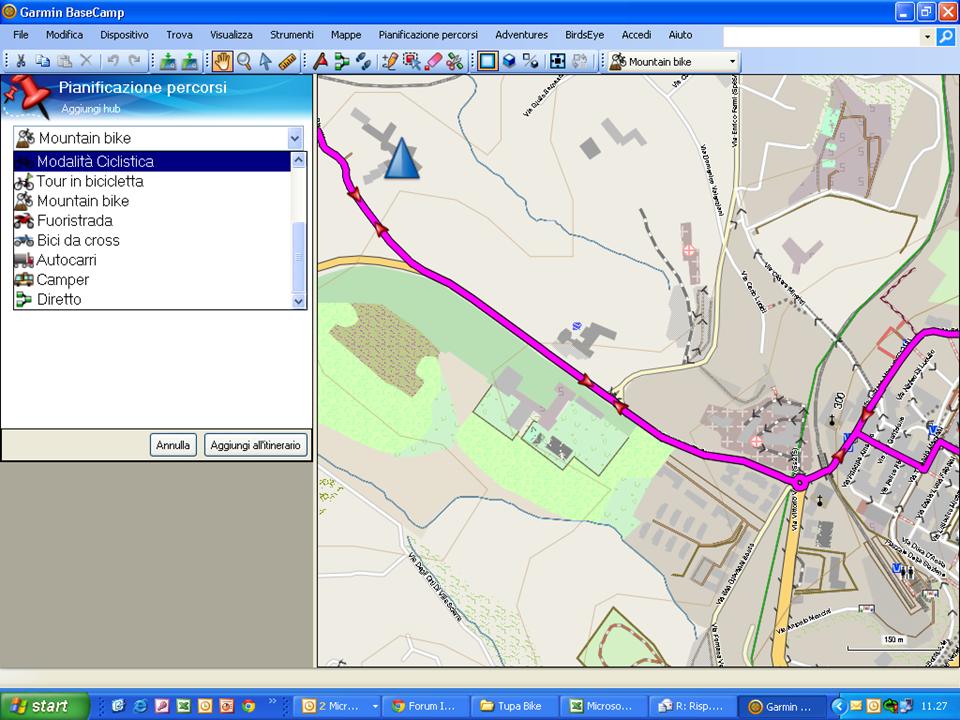Select the Zoom magnifier tool
The width and height of the screenshot is (960, 720).
pyautogui.click(x=244, y=61)
